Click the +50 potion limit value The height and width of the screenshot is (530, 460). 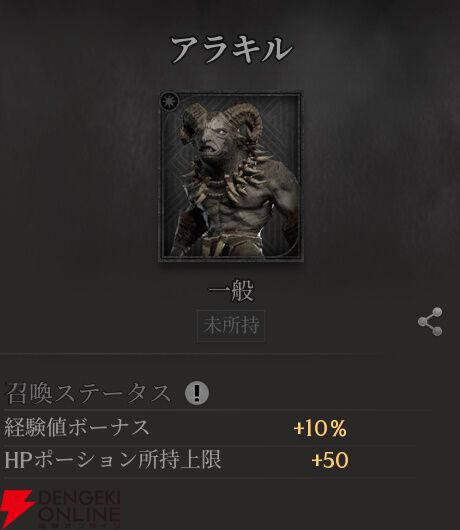(x=330, y=460)
